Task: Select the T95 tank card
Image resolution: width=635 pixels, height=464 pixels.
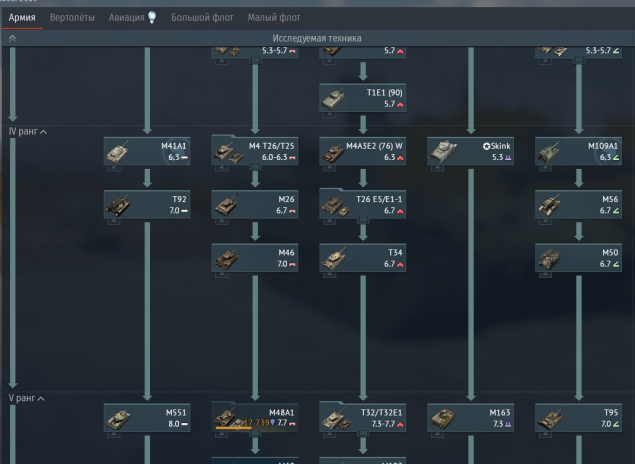Action: 578,418
